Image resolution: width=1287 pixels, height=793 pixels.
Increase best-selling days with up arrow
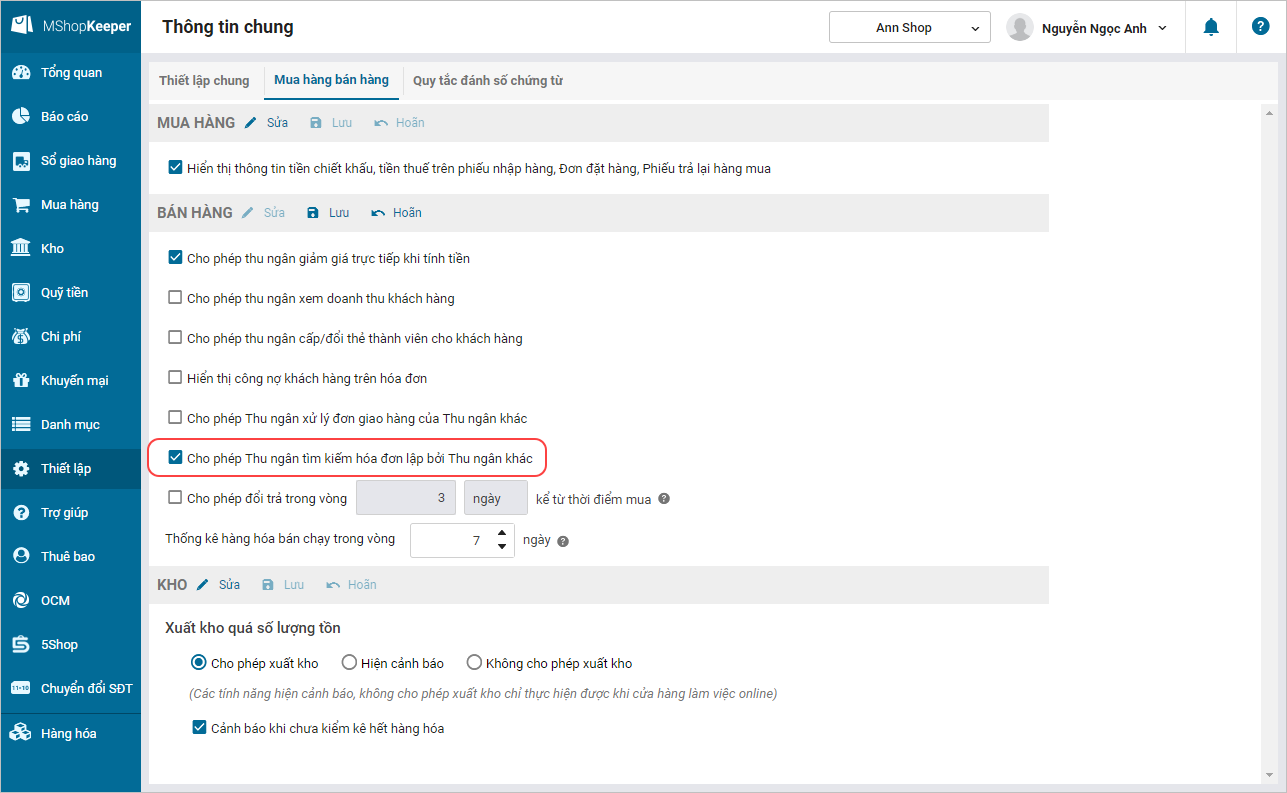coord(502,533)
